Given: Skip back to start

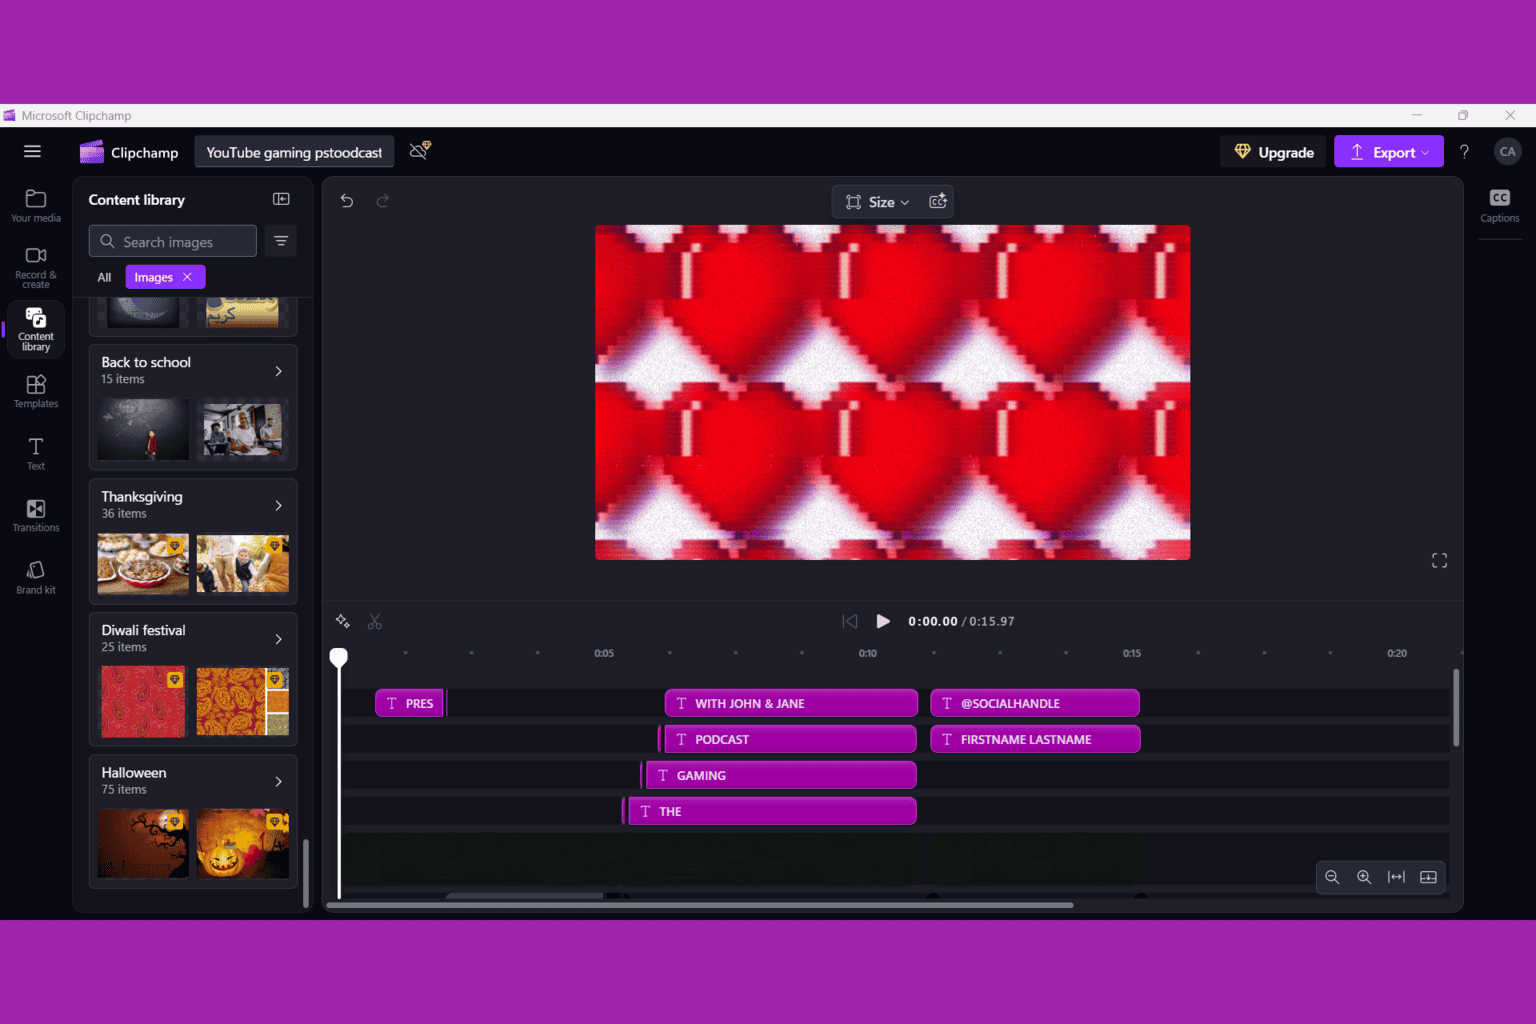Looking at the screenshot, I should tap(850, 621).
